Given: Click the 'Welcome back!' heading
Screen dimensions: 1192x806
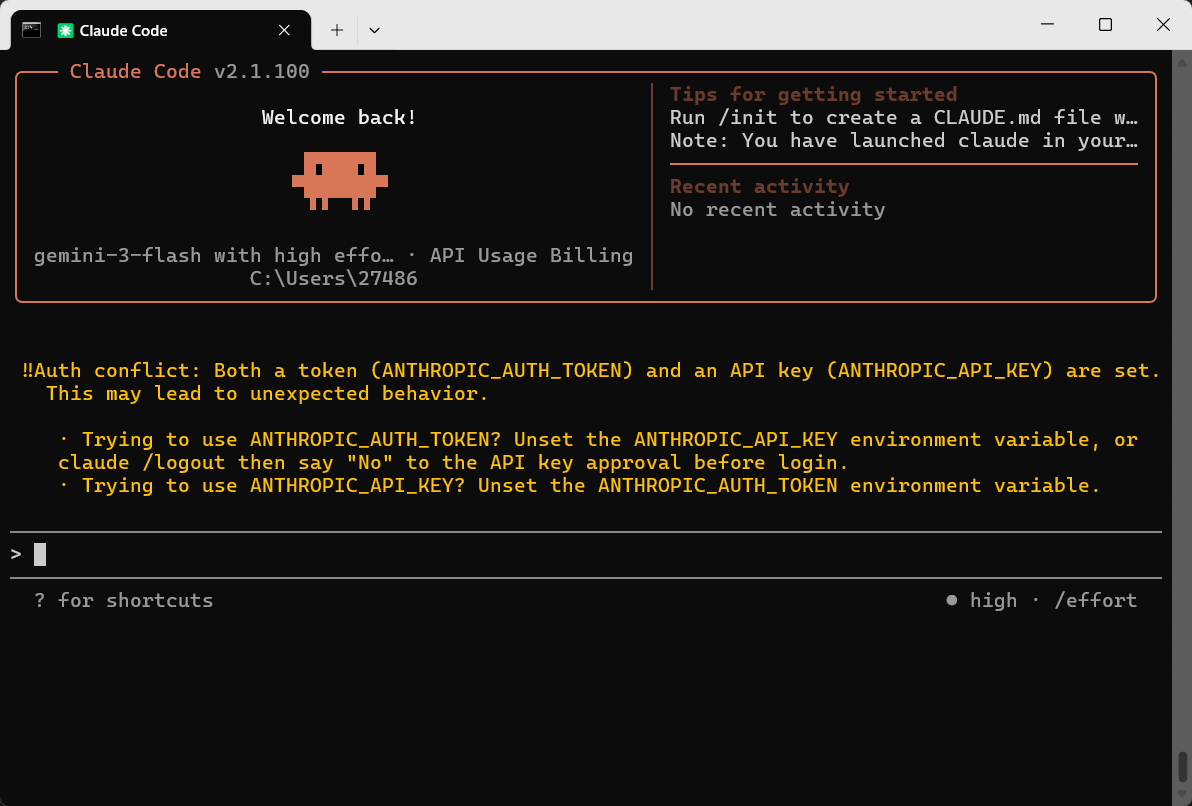Looking at the screenshot, I should tap(339, 117).
